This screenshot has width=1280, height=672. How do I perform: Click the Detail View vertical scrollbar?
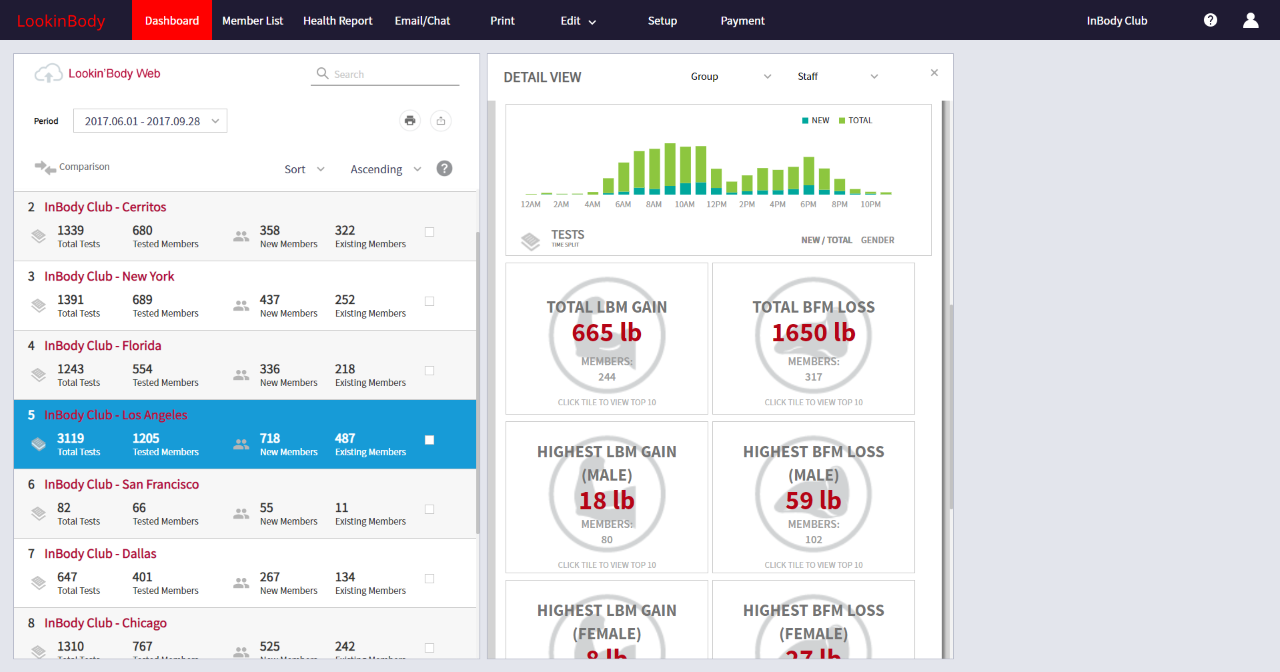(950, 408)
